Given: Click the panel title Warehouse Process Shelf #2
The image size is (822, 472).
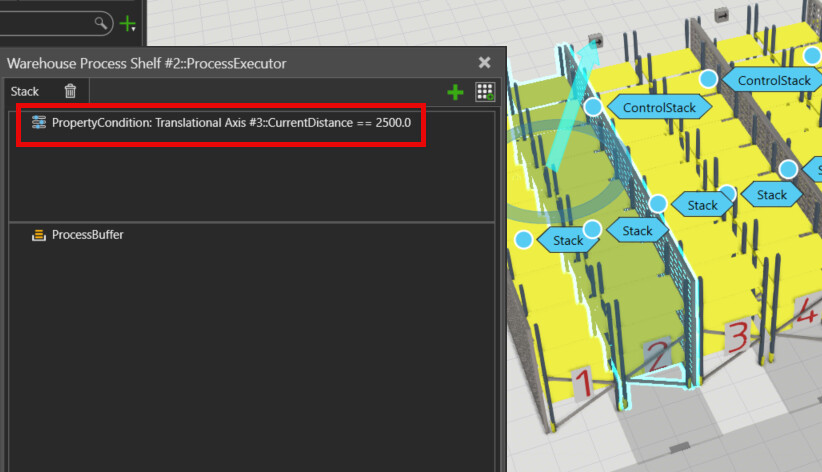Looking at the screenshot, I should (146, 63).
